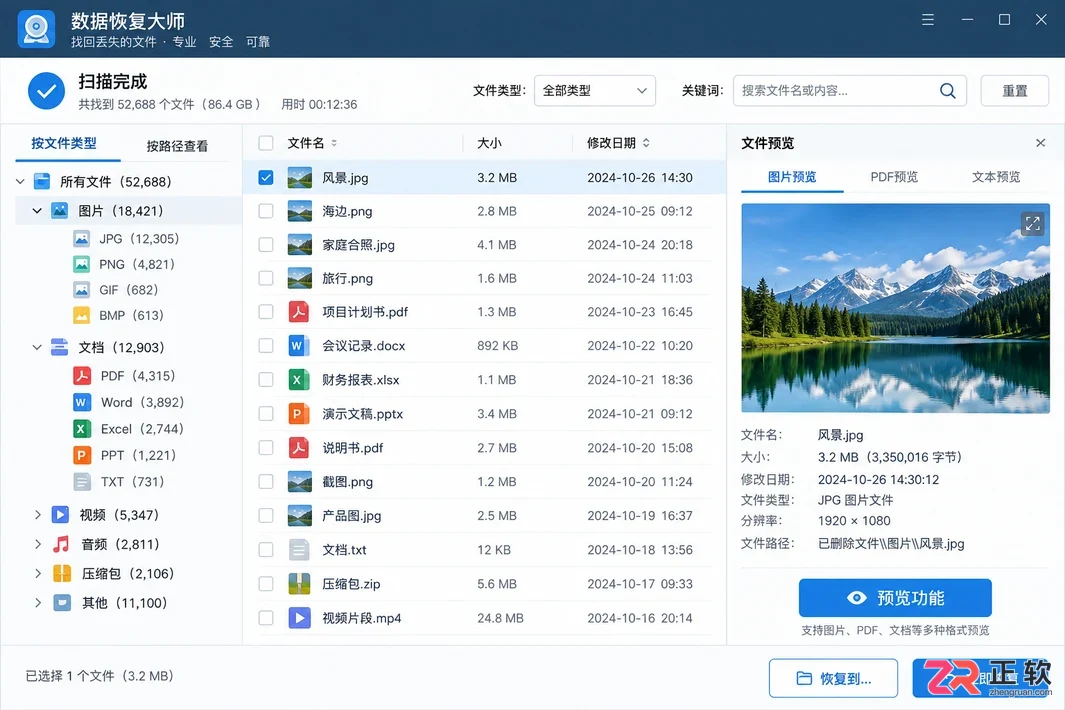Image resolution: width=1065 pixels, height=710 pixels.
Task: Click the 视频 video category icon
Action: click(x=60, y=514)
